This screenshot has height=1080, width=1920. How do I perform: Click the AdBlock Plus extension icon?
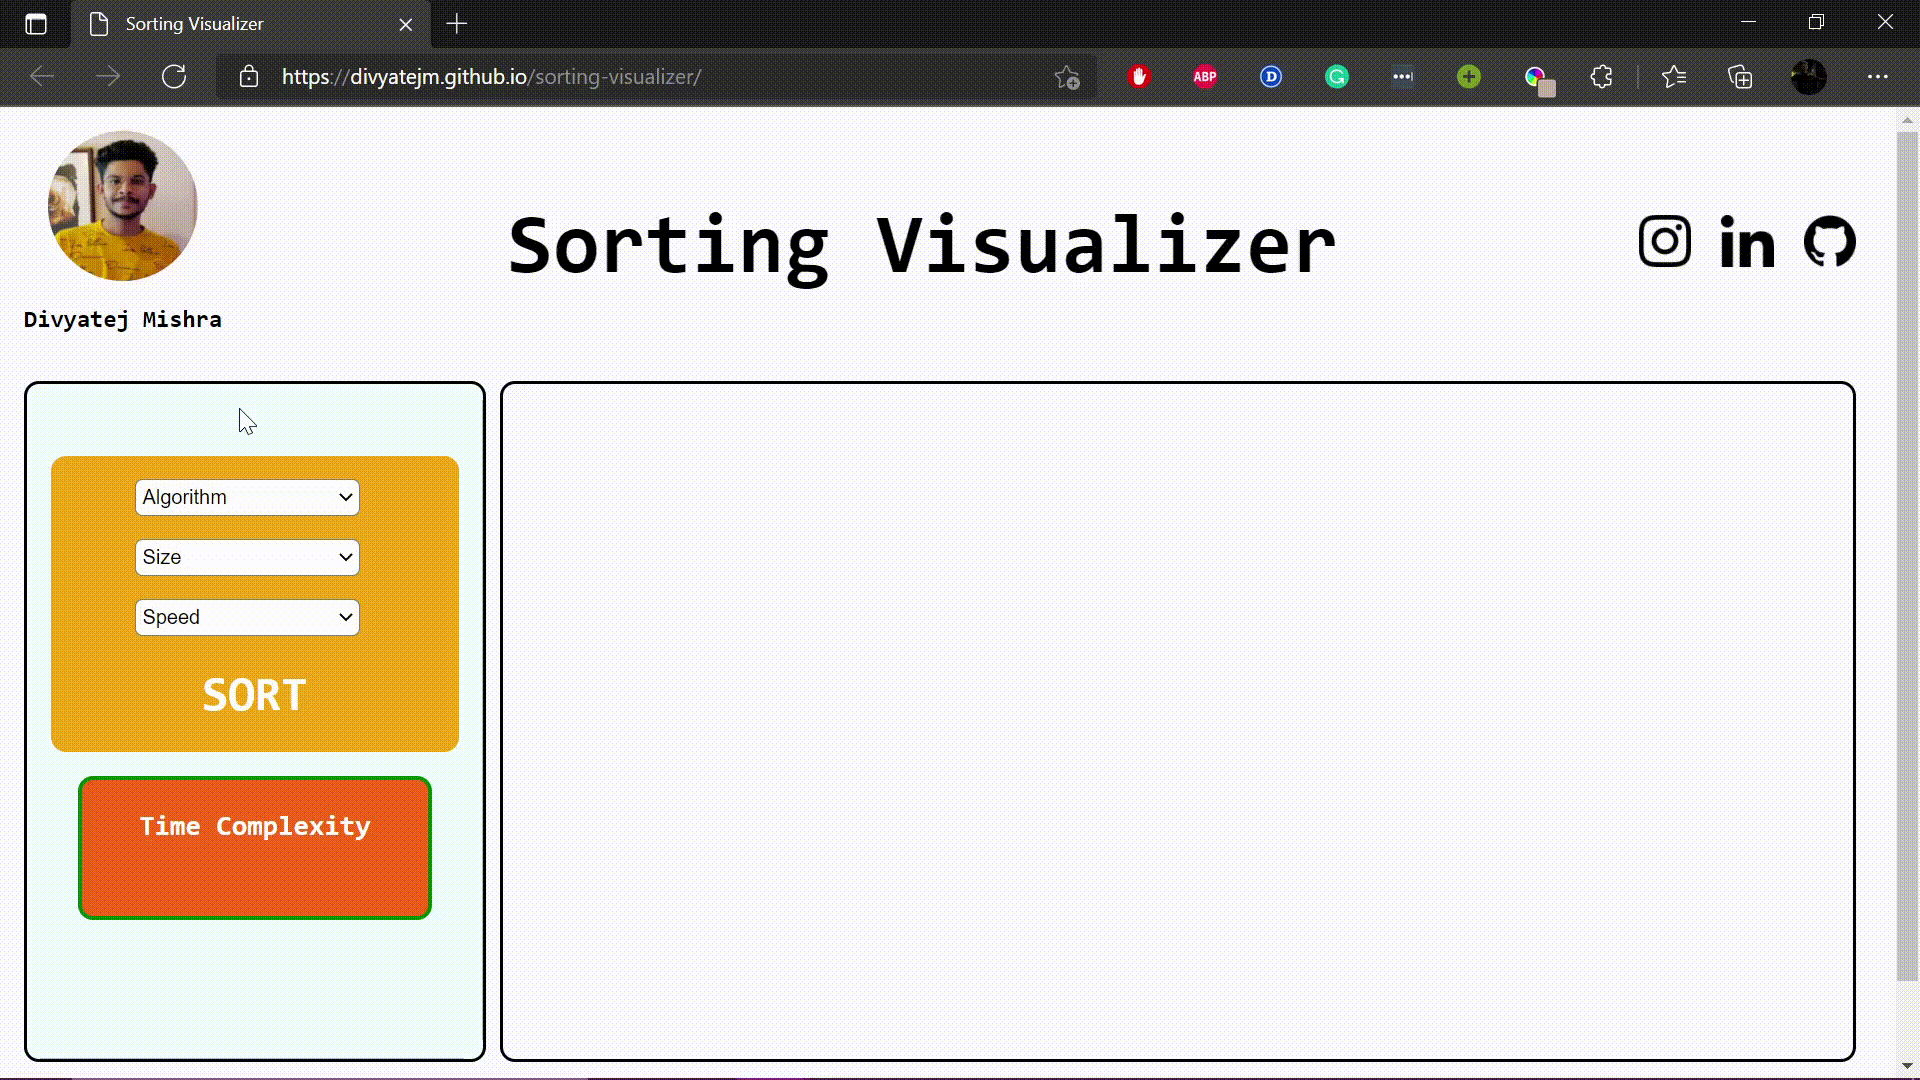(x=1204, y=77)
